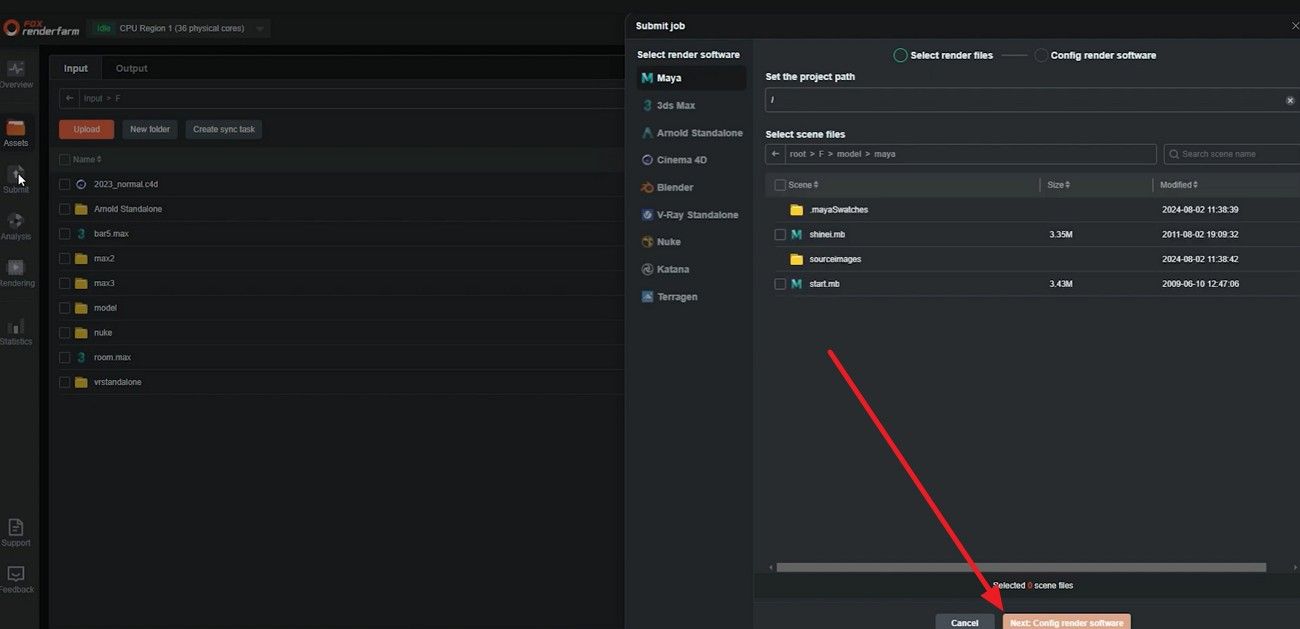This screenshot has height=629, width=1300.
Task: Open Support from the left sidebar
Action: click(16, 530)
